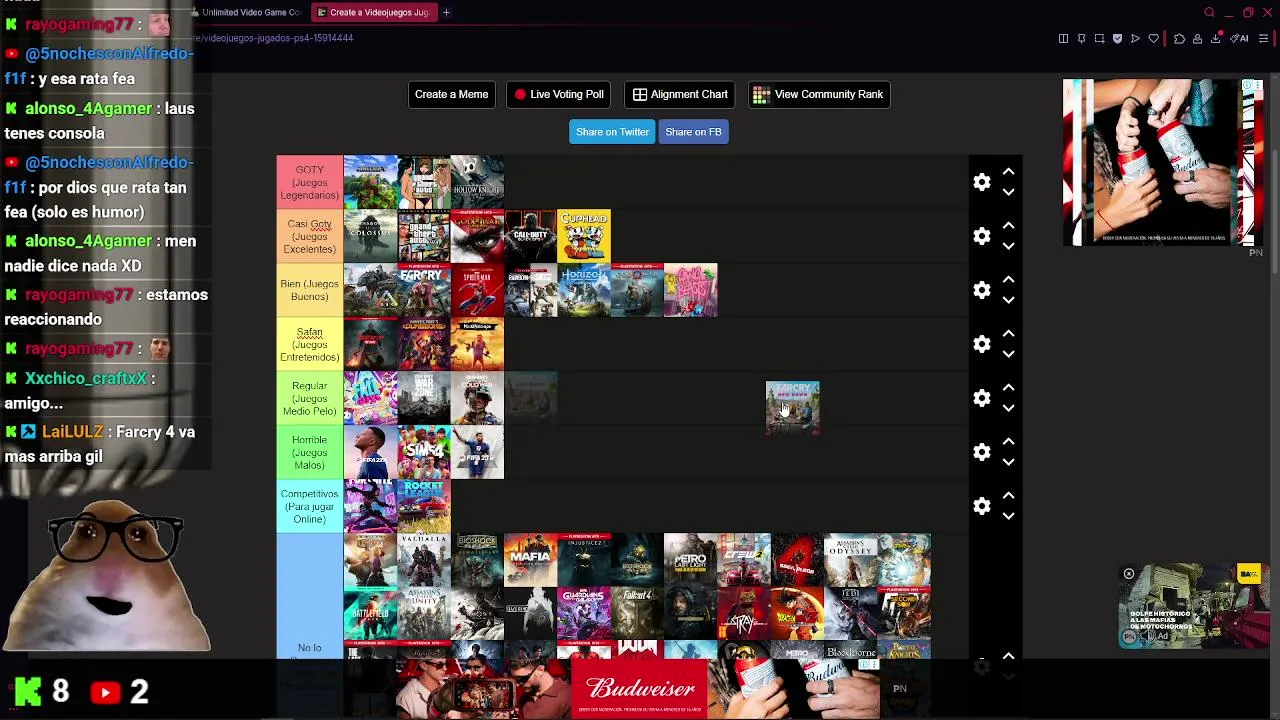Viewport: 1280px width, 720px height.
Task: Move the Competitivos row up
Action: coord(1009,495)
